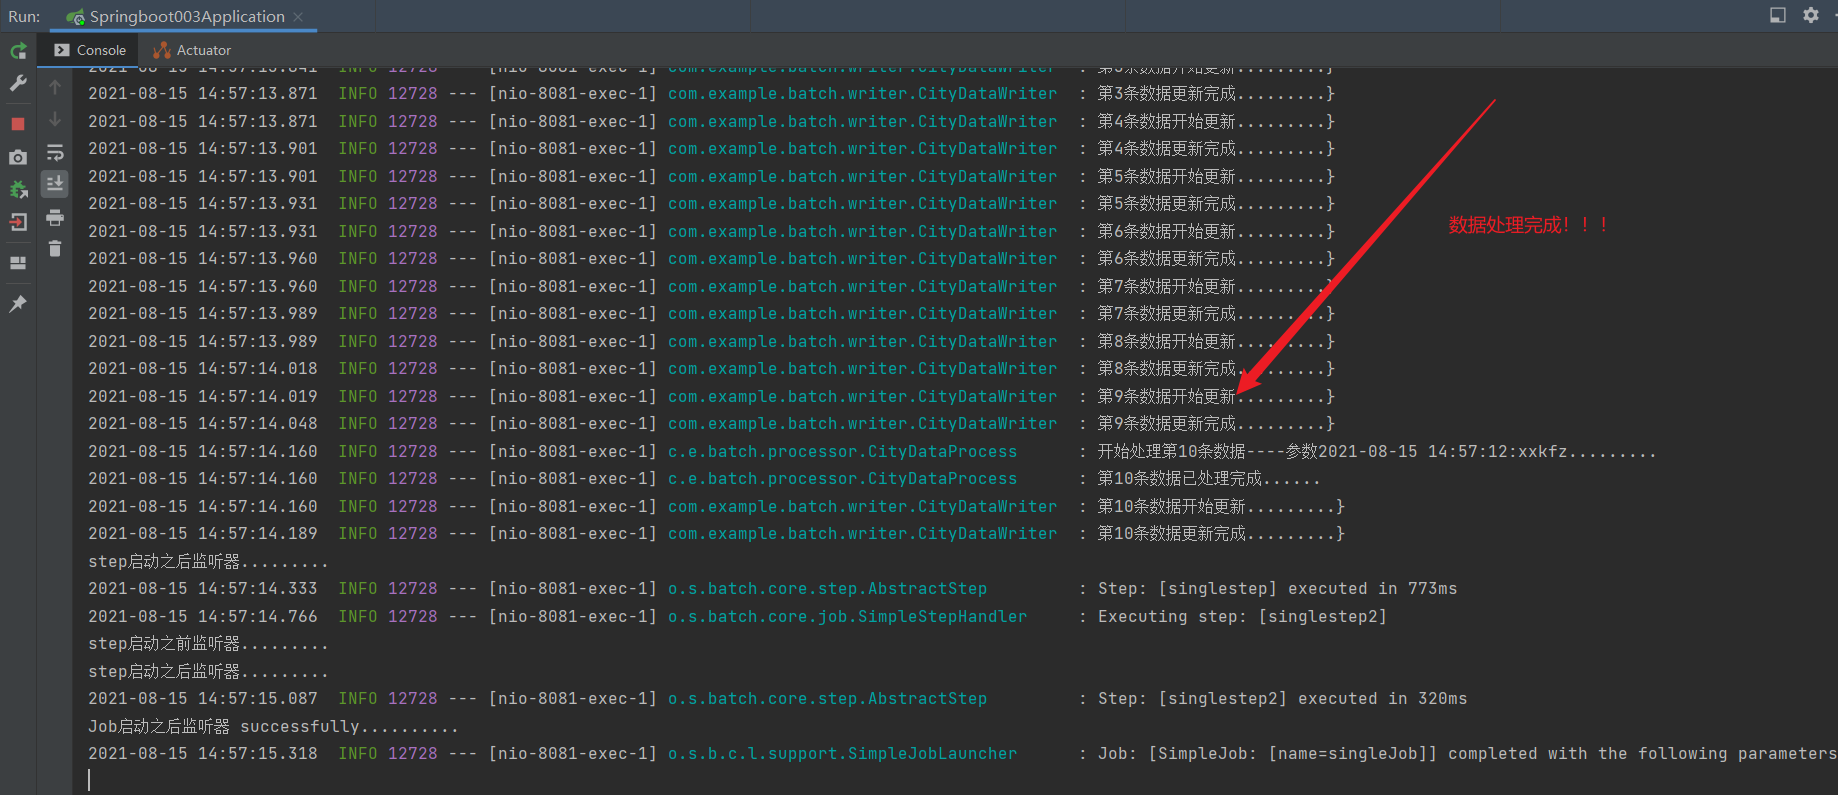Screen dimensions: 1838x795
Task: Click 'Step: [singlestep2] executed in 320ms' message
Action: (1282, 699)
